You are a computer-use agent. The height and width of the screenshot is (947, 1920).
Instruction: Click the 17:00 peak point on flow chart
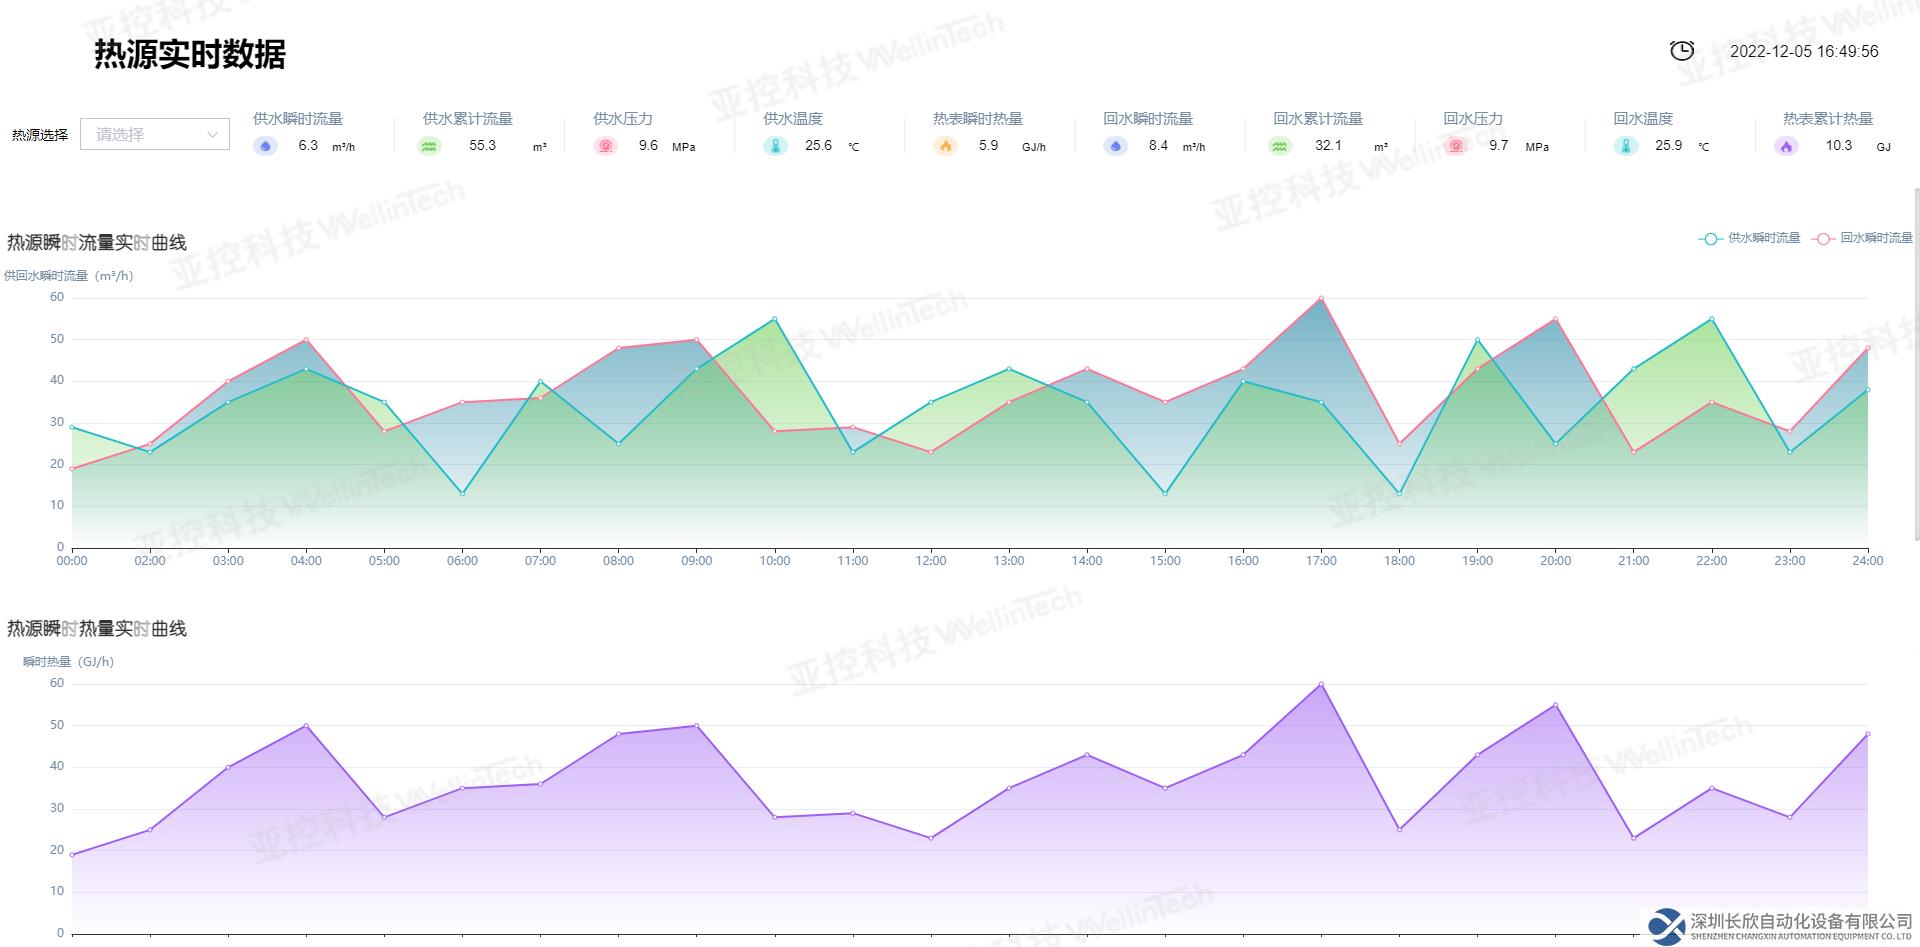[x=1321, y=298]
